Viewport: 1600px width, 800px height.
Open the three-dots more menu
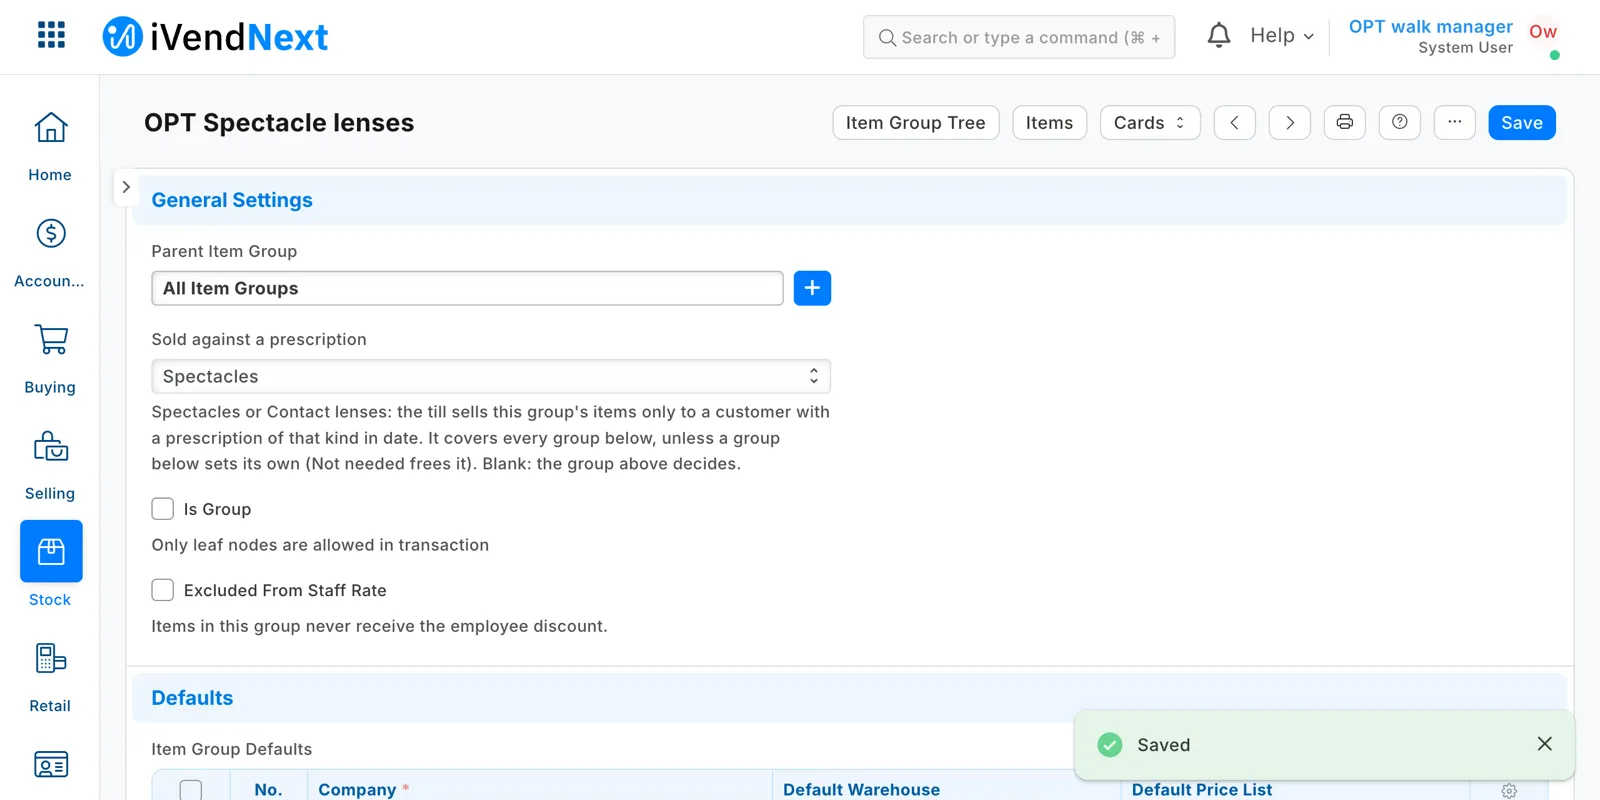(x=1455, y=122)
